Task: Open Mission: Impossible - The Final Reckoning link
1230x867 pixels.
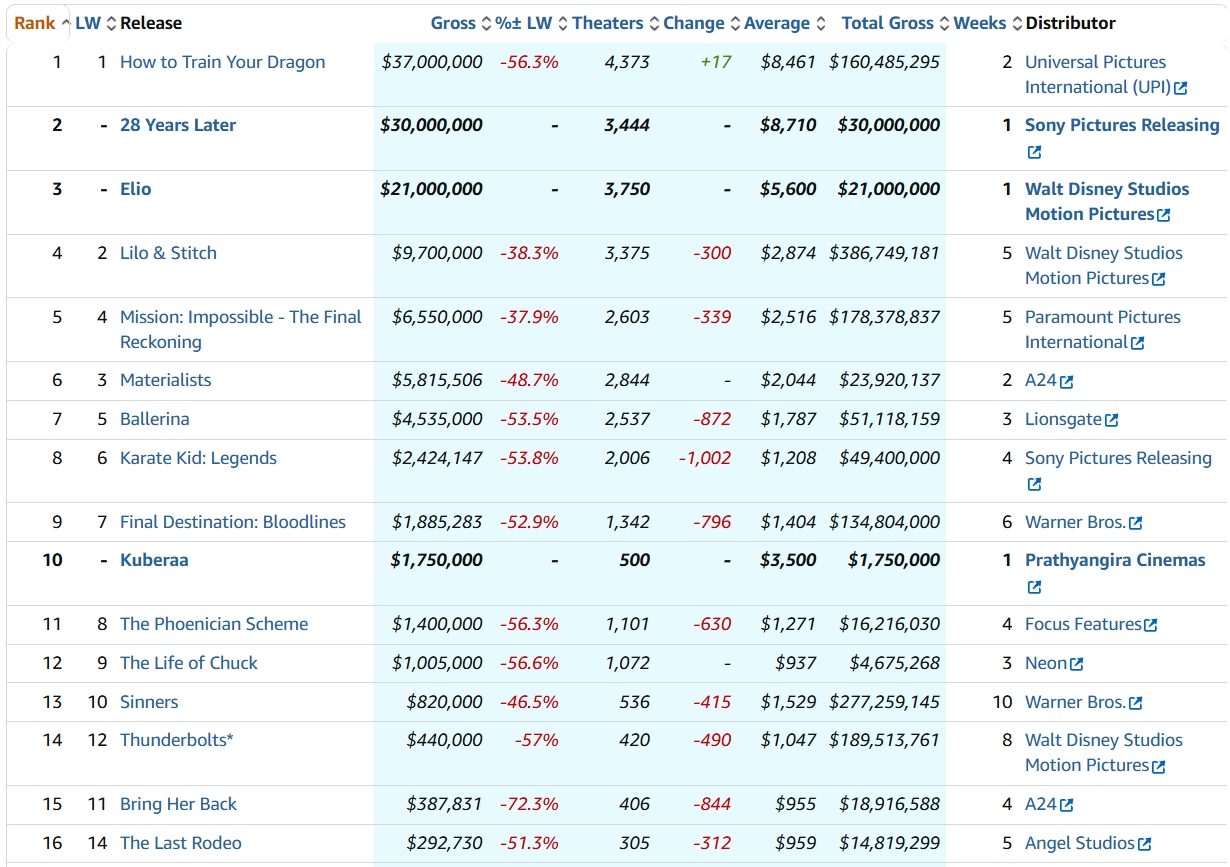Action: point(241,329)
